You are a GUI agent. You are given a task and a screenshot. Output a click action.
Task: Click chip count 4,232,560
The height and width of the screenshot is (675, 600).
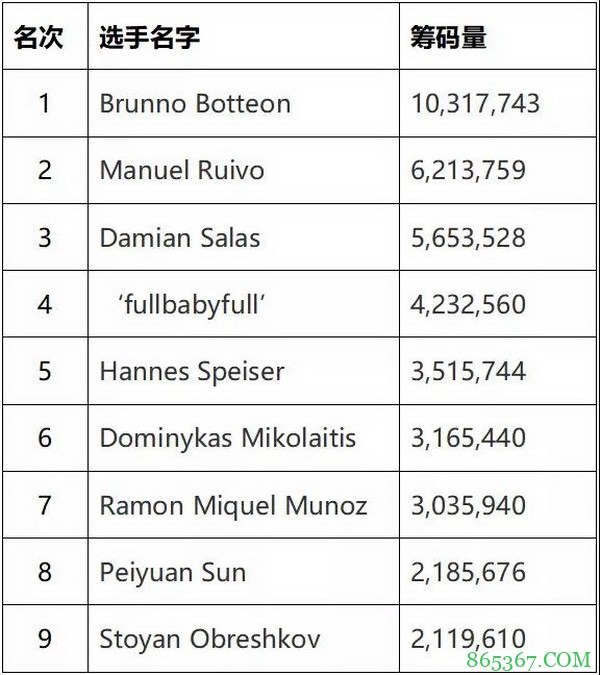[x=468, y=304]
